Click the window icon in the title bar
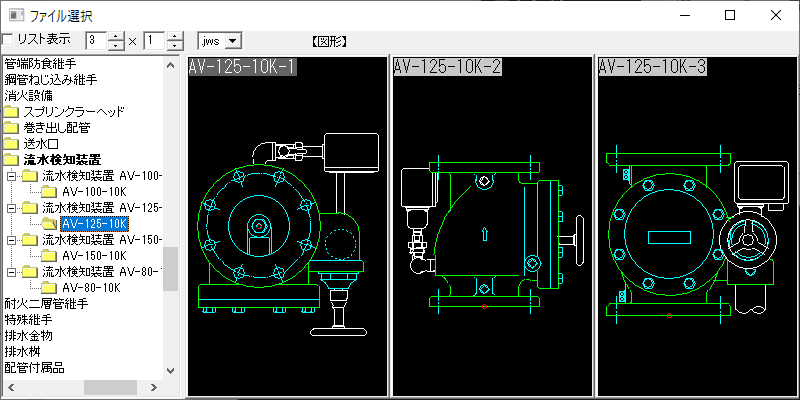The height and width of the screenshot is (400, 800). coord(12,15)
